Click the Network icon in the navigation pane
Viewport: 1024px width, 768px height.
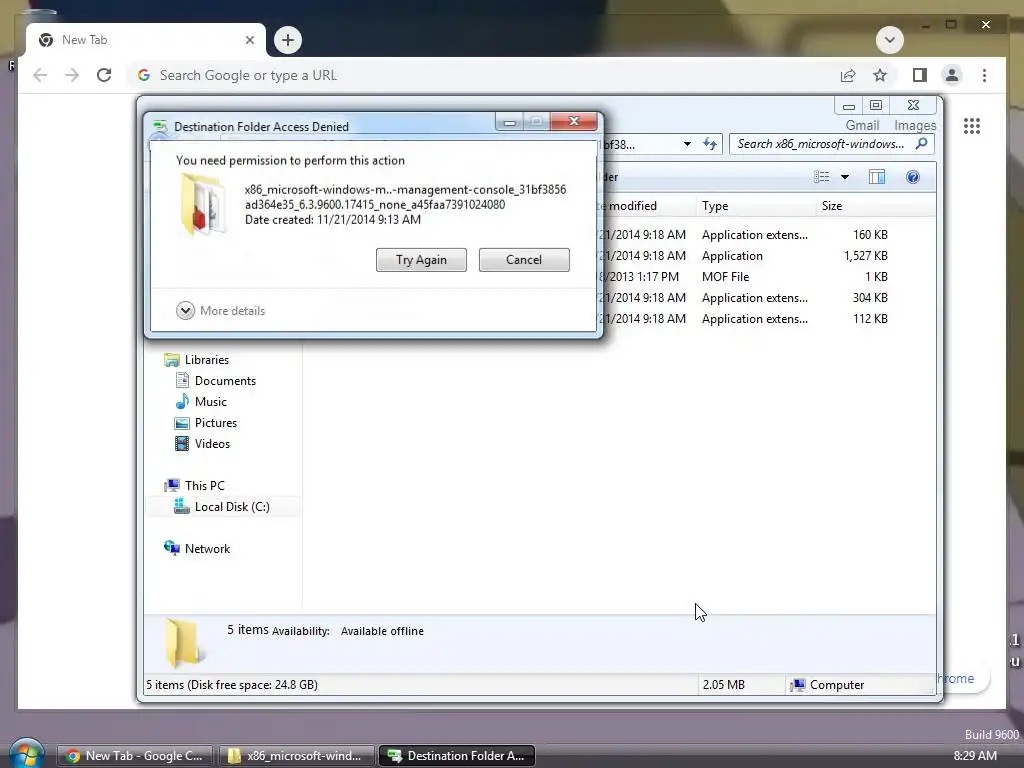(172, 548)
